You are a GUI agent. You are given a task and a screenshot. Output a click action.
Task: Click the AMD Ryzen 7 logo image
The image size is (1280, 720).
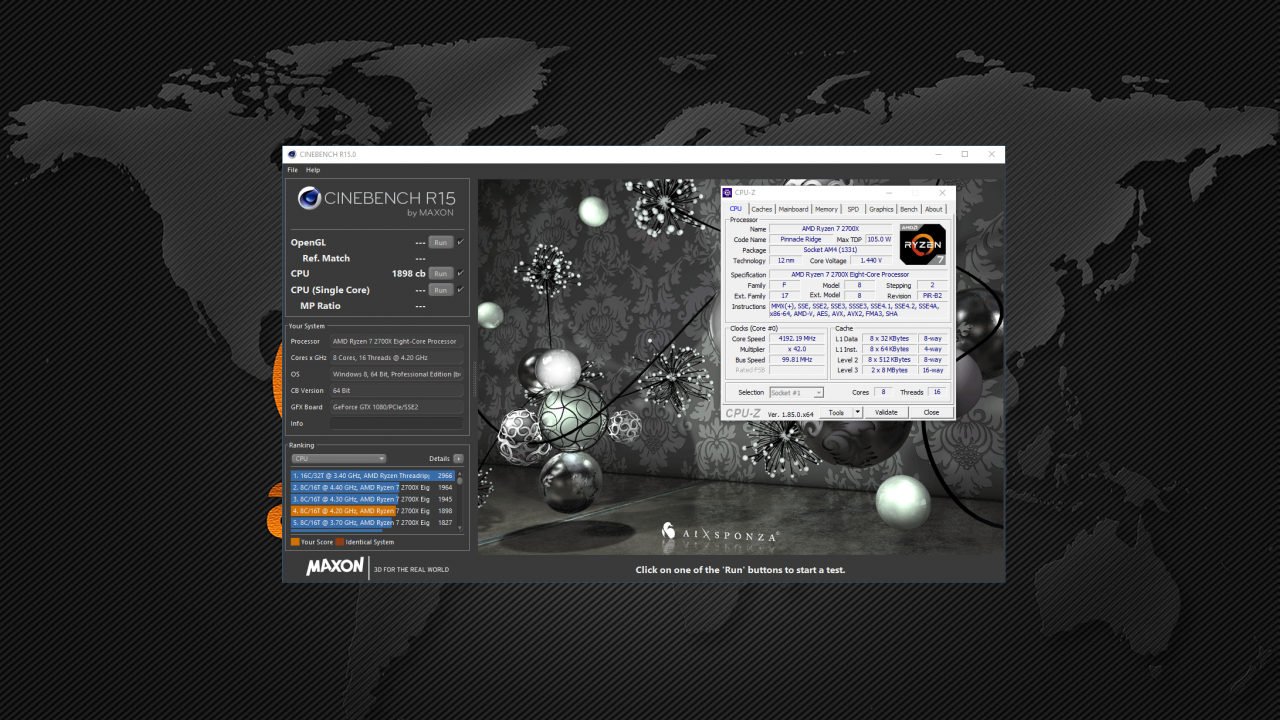(922, 245)
